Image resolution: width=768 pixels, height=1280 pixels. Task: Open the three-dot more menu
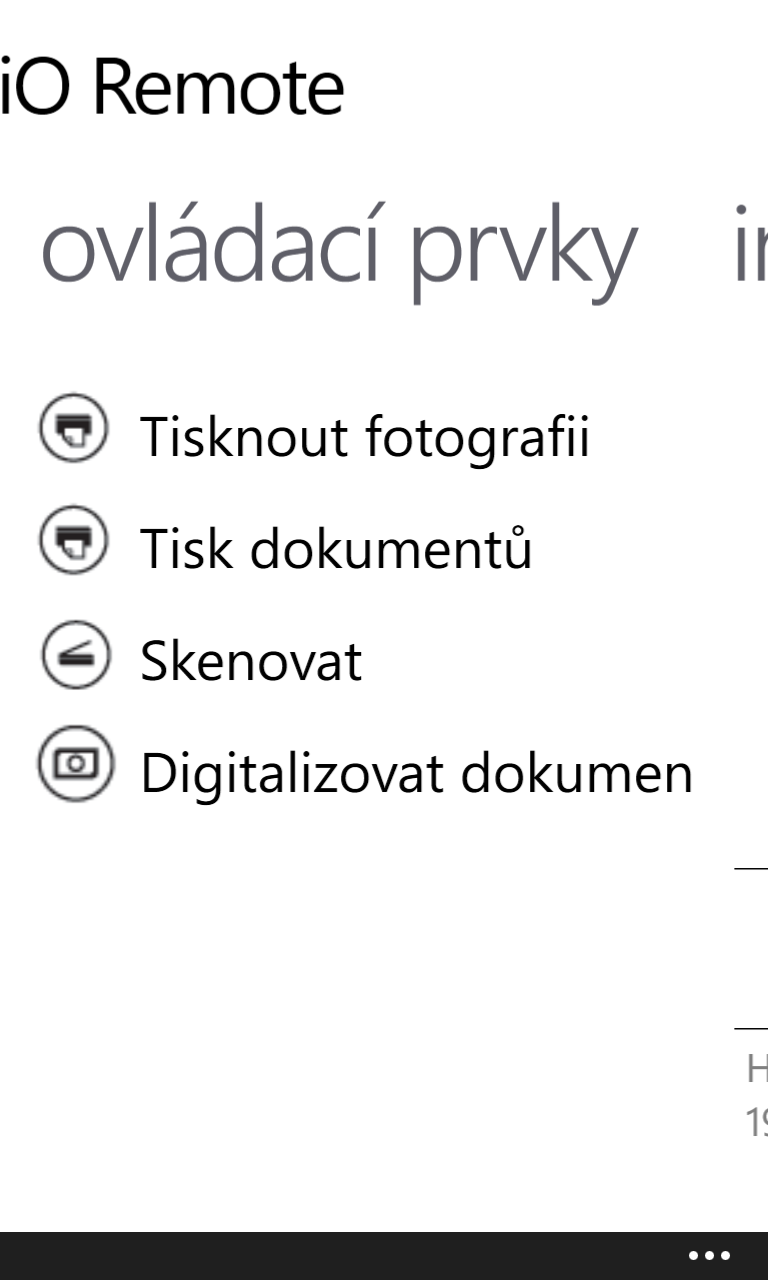pyautogui.click(x=709, y=1256)
